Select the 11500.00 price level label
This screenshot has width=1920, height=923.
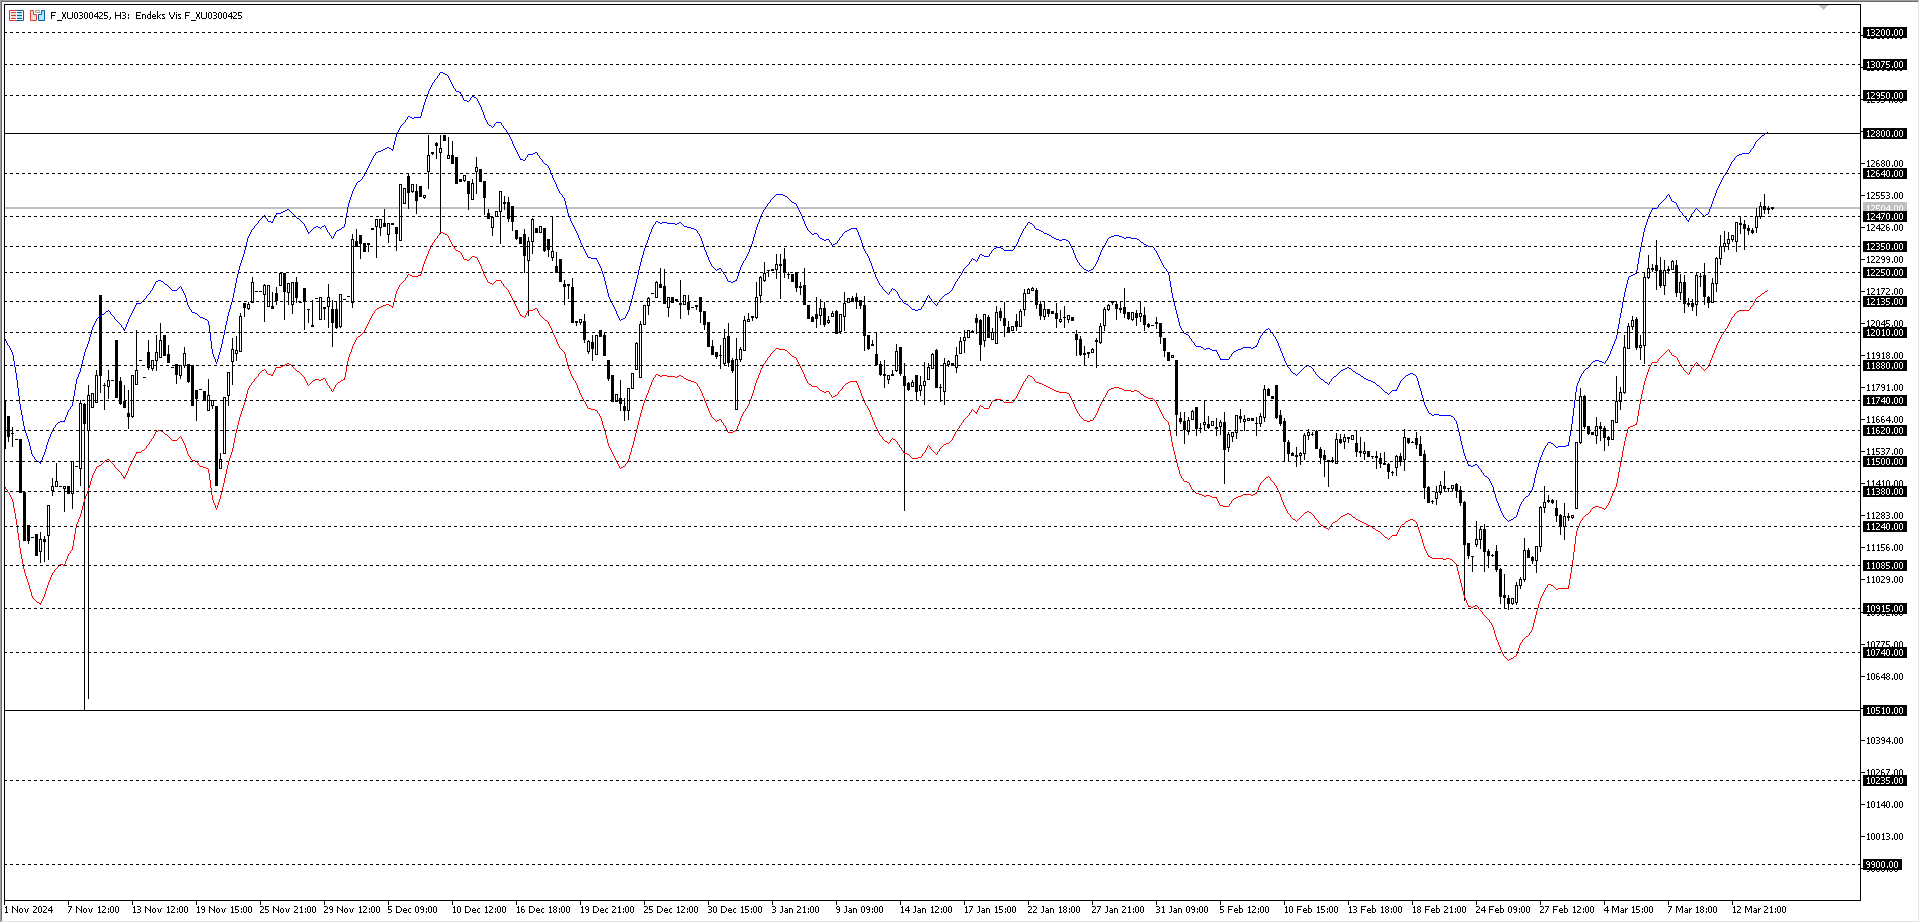1884,462
